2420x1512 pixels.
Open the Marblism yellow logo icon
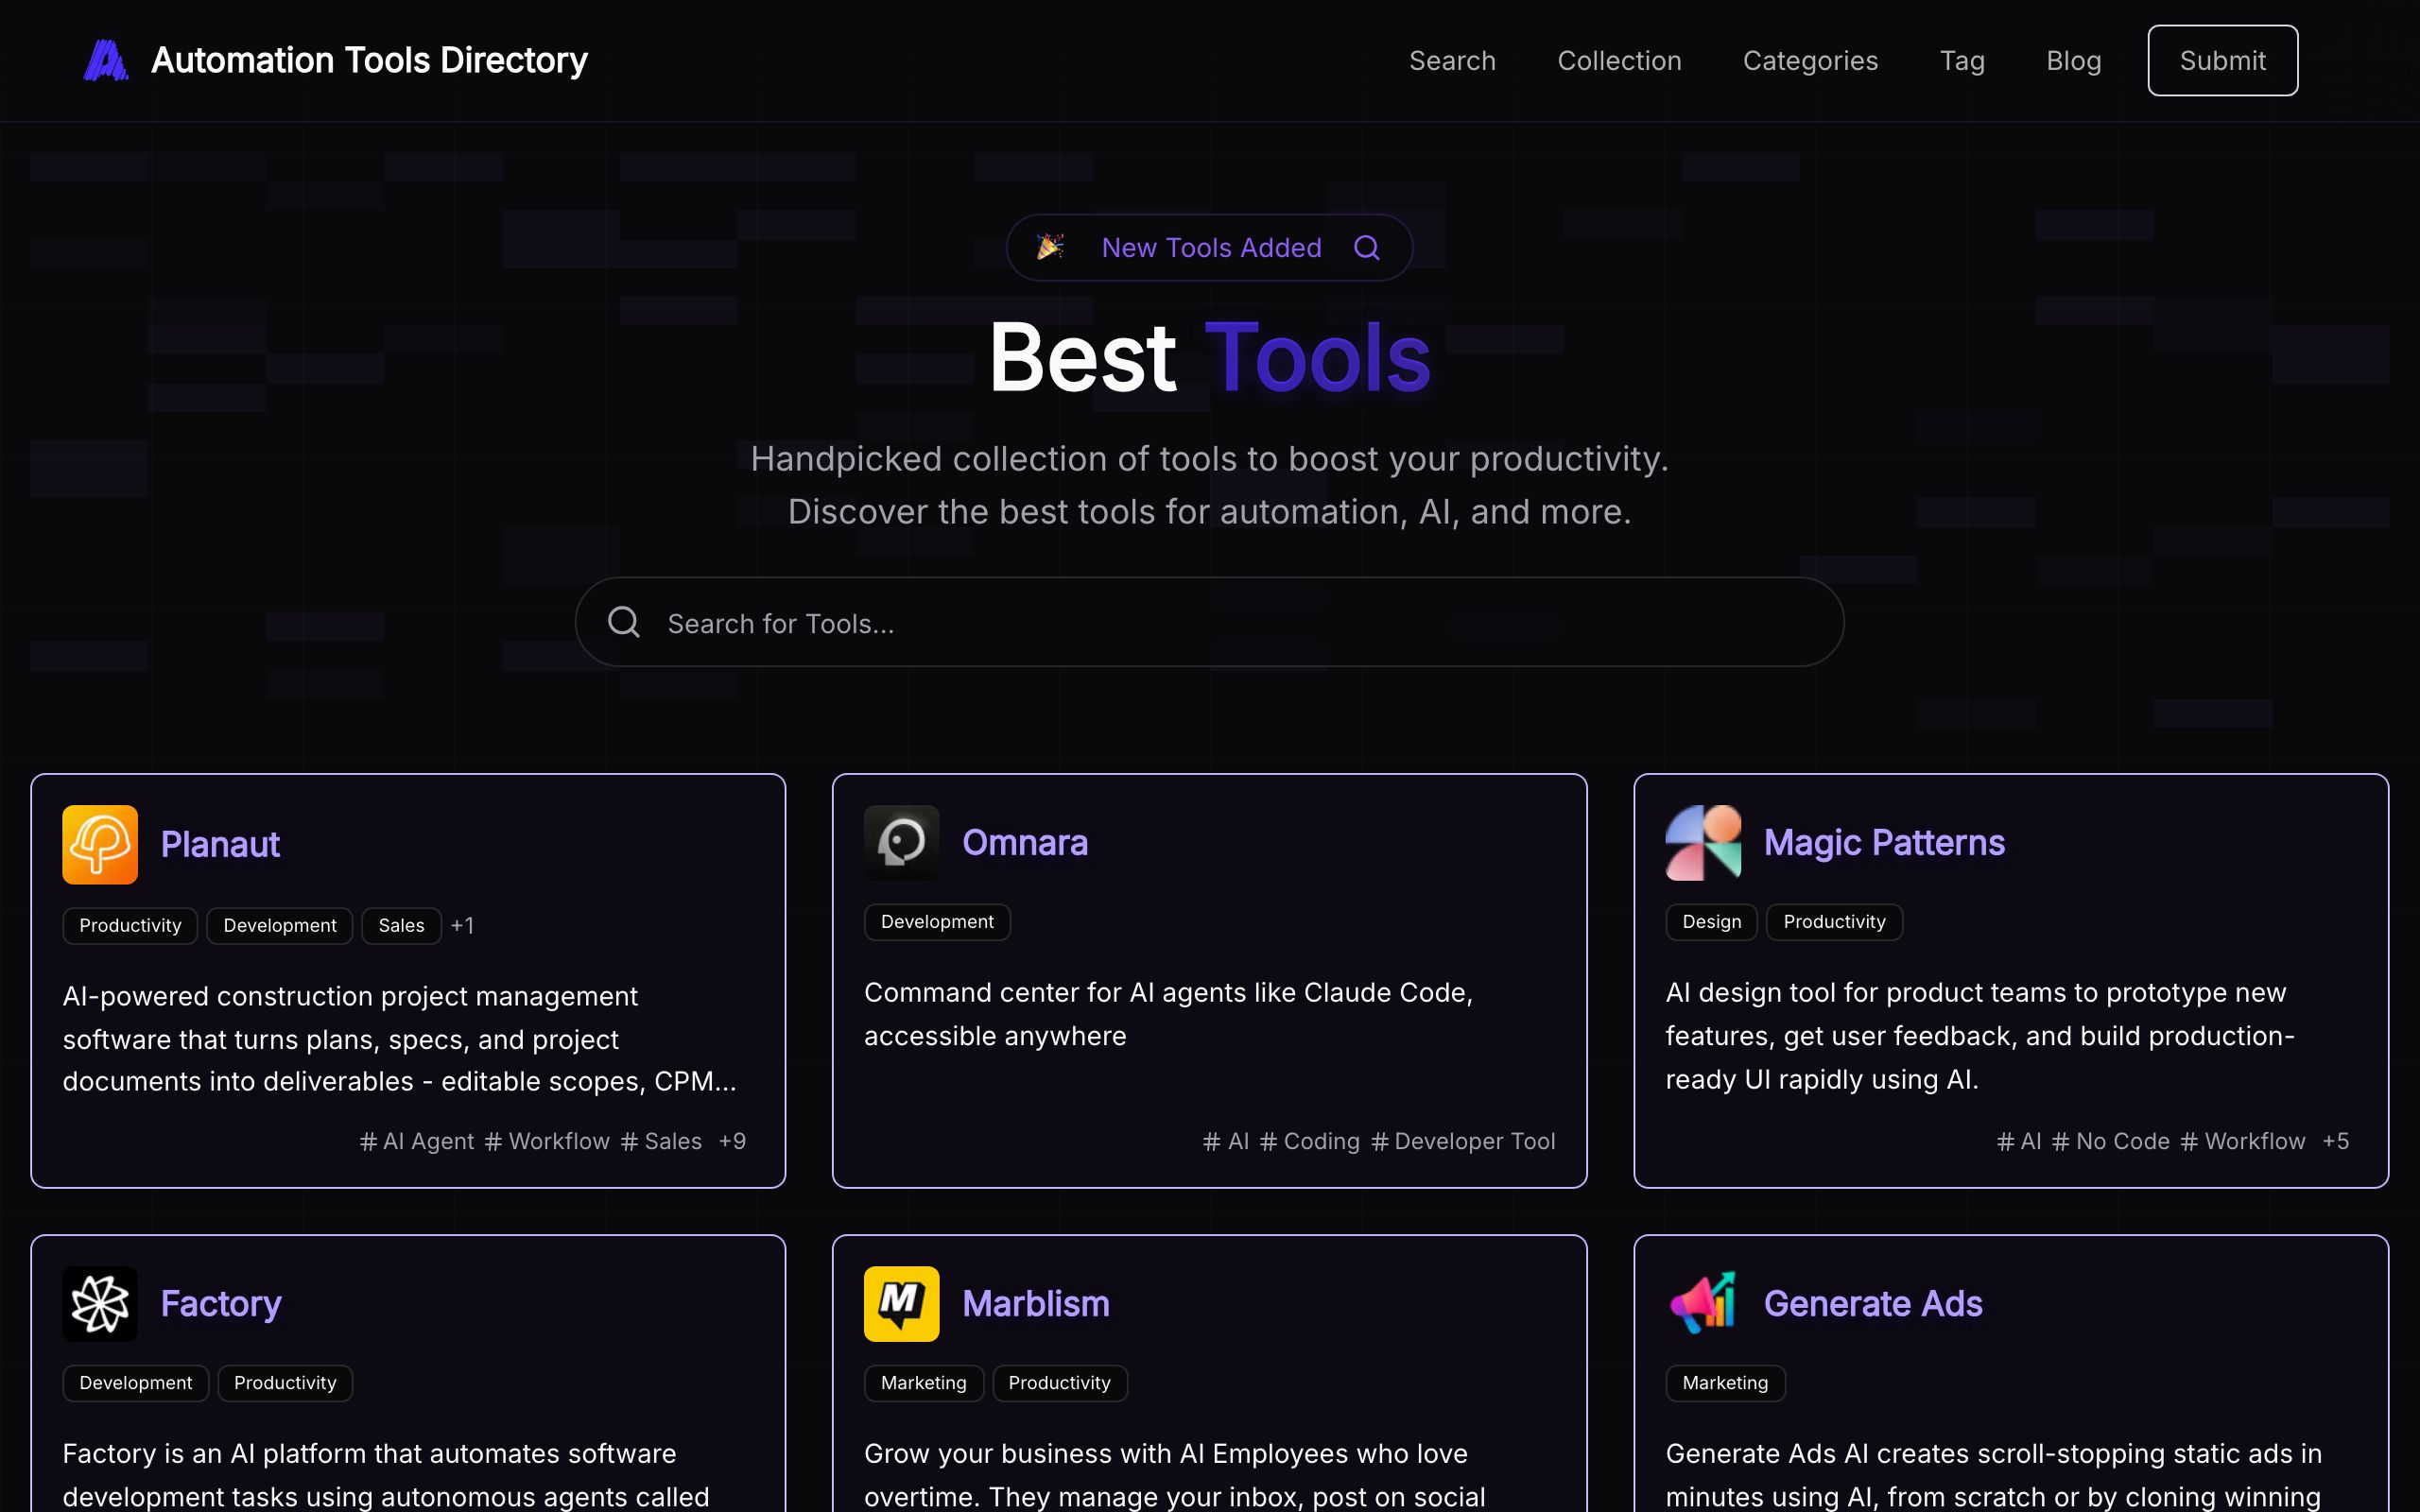pyautogui.click(x=901, y=1304)
